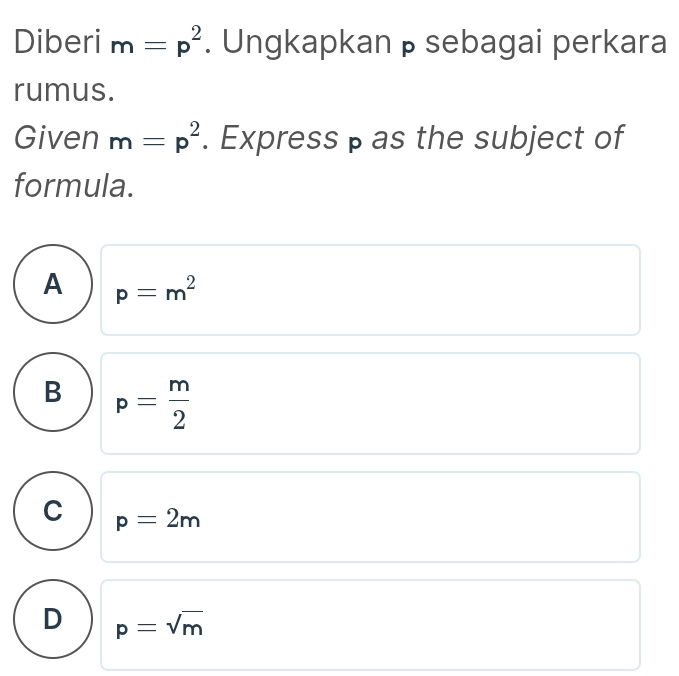Choose the answer box p = 2m

point(370,517)
